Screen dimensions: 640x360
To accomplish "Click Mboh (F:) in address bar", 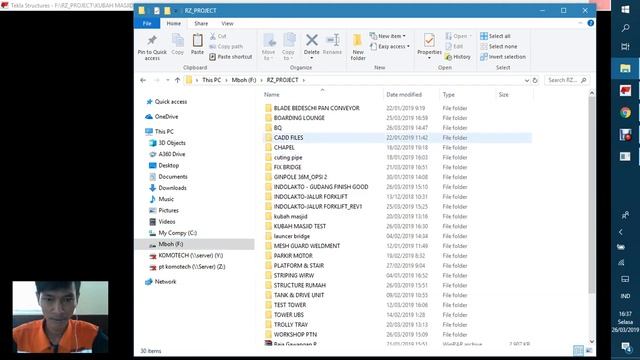I will click(244, 80).
